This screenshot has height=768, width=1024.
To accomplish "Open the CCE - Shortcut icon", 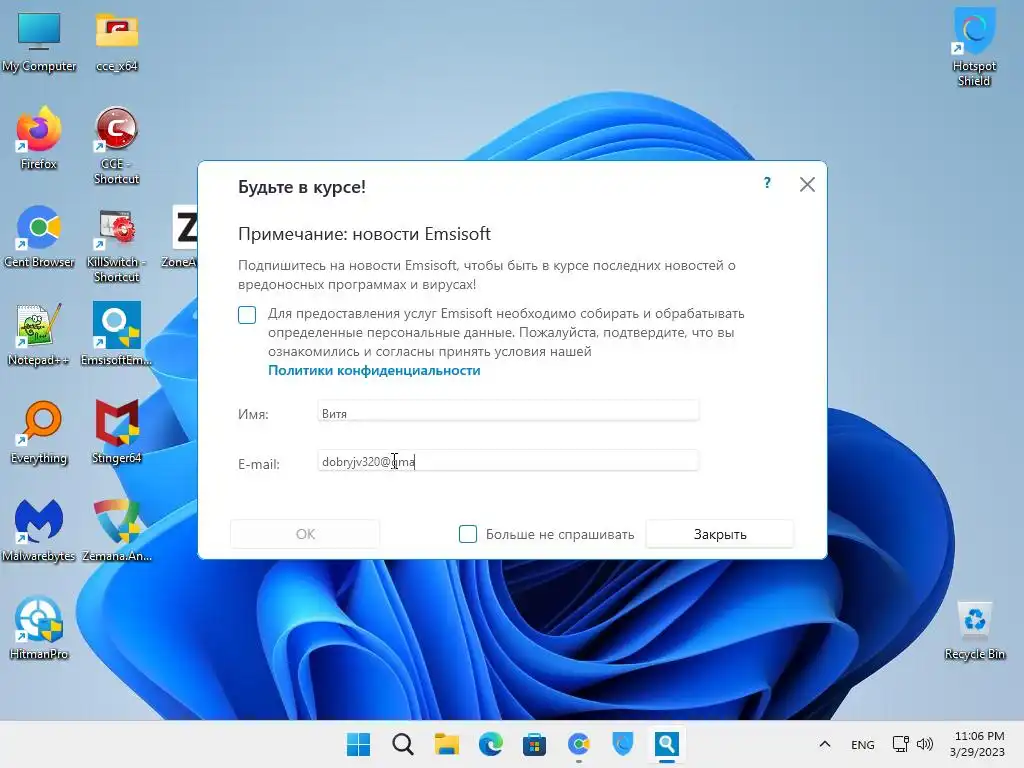I will click(116, 145).
